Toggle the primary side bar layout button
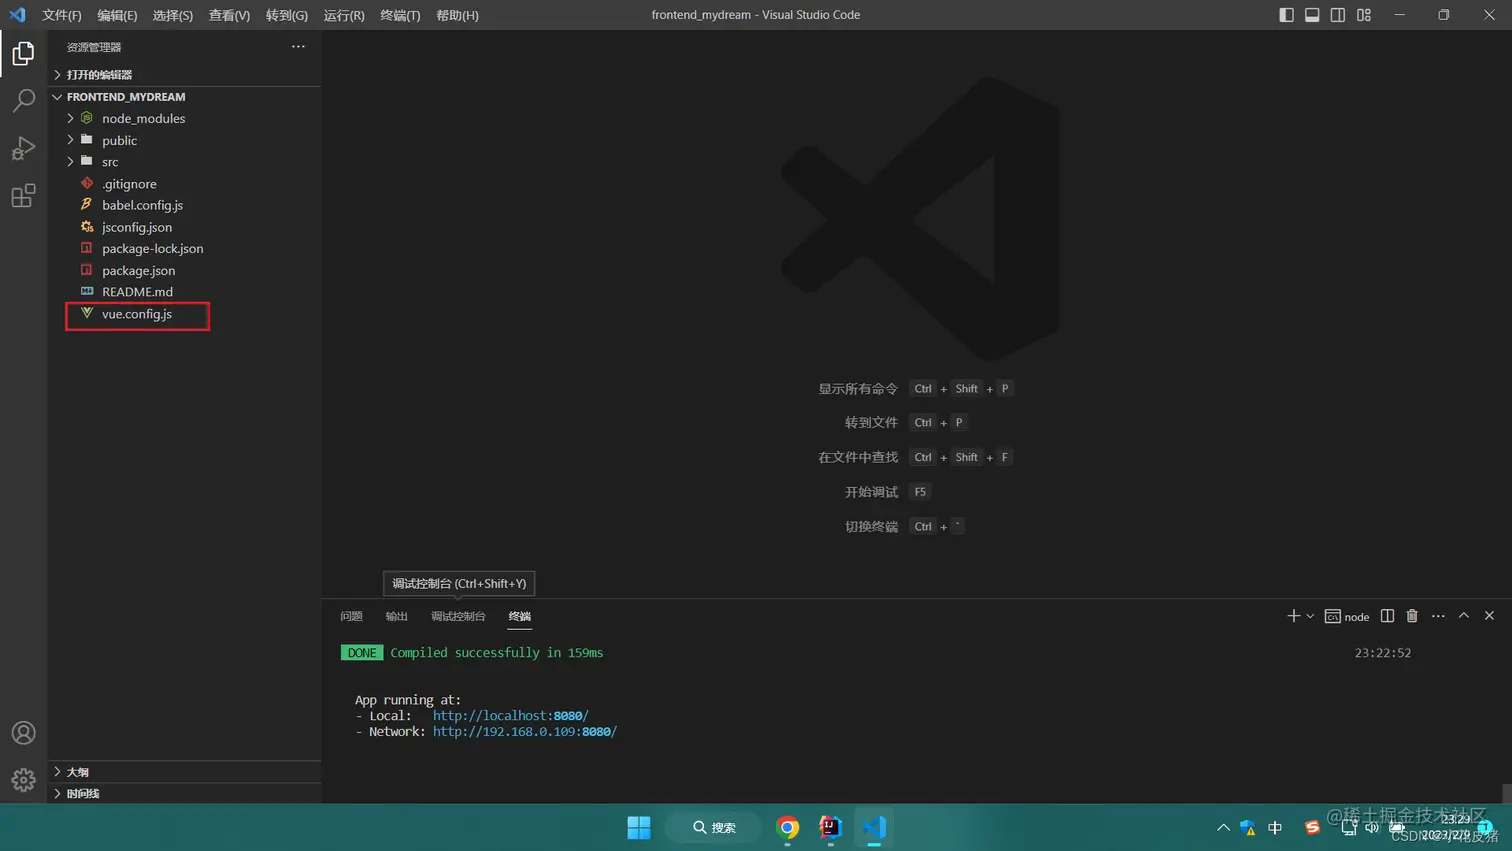This screenshot has height=851, width=1512. 1286,15
